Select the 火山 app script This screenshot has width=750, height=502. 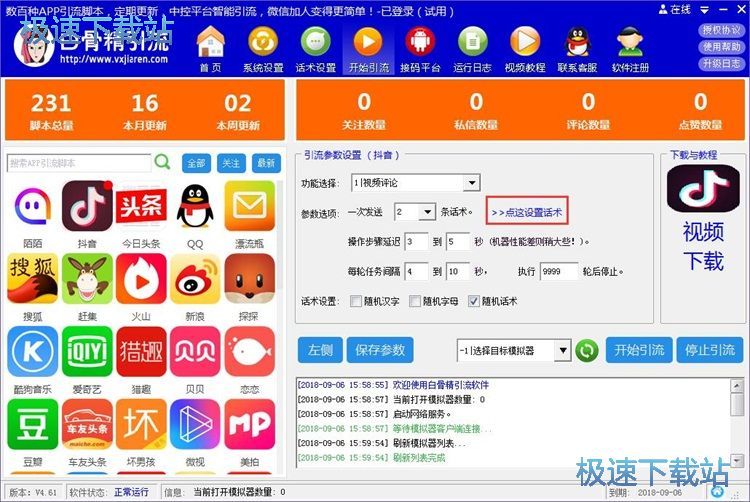click(141, 279)
